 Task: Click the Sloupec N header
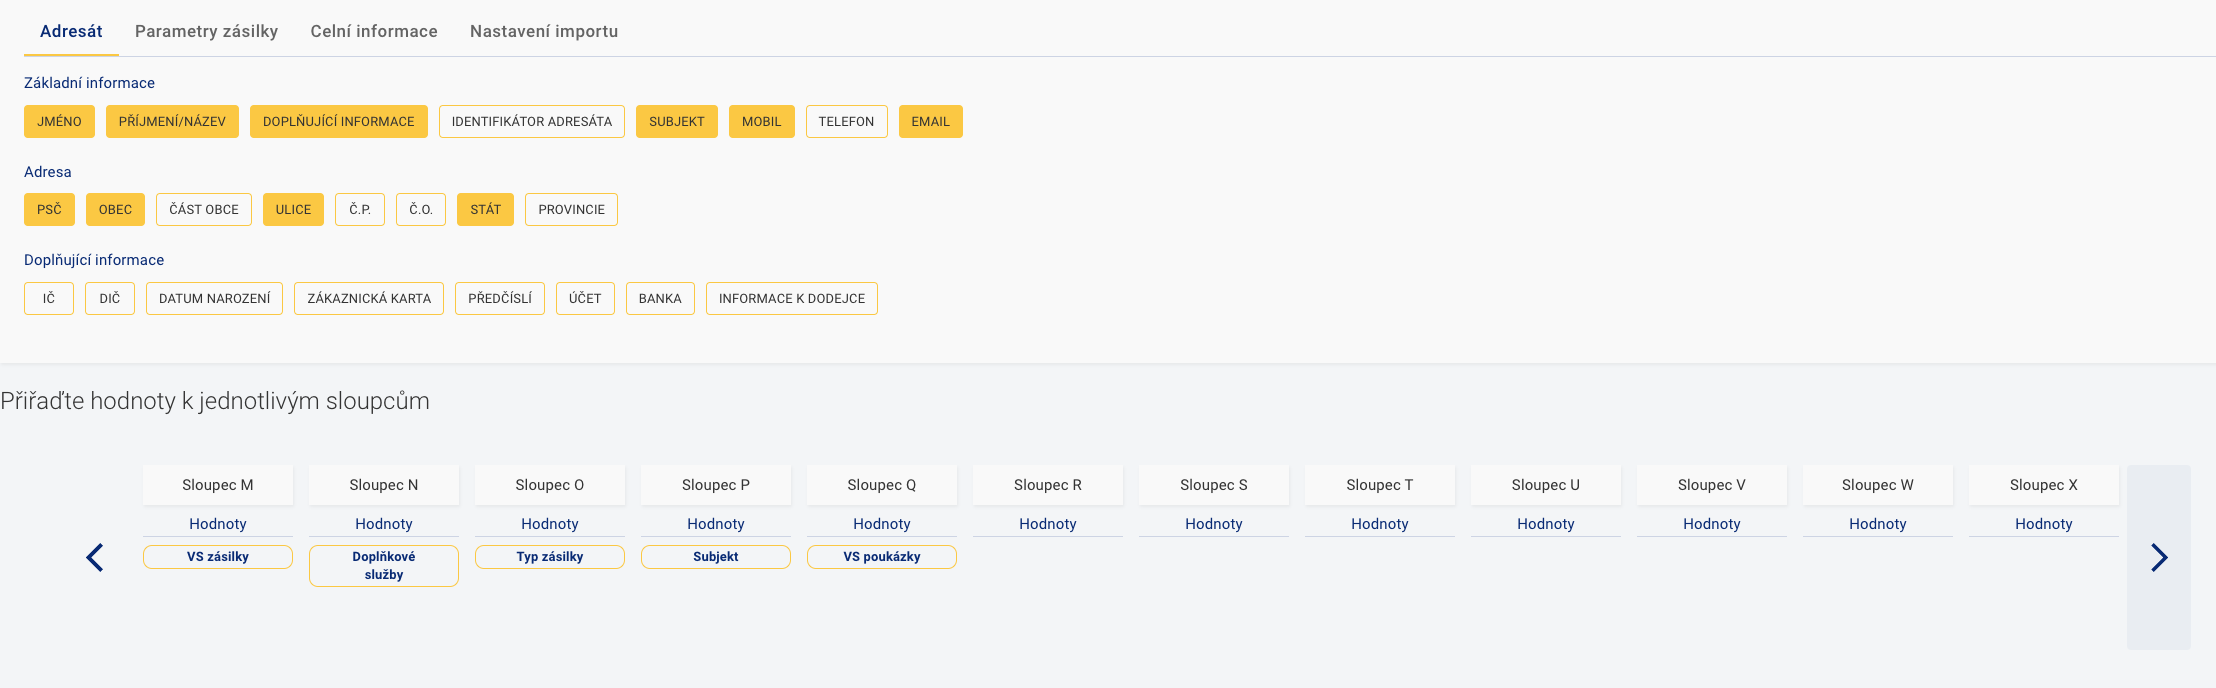(x=384, y=485)
